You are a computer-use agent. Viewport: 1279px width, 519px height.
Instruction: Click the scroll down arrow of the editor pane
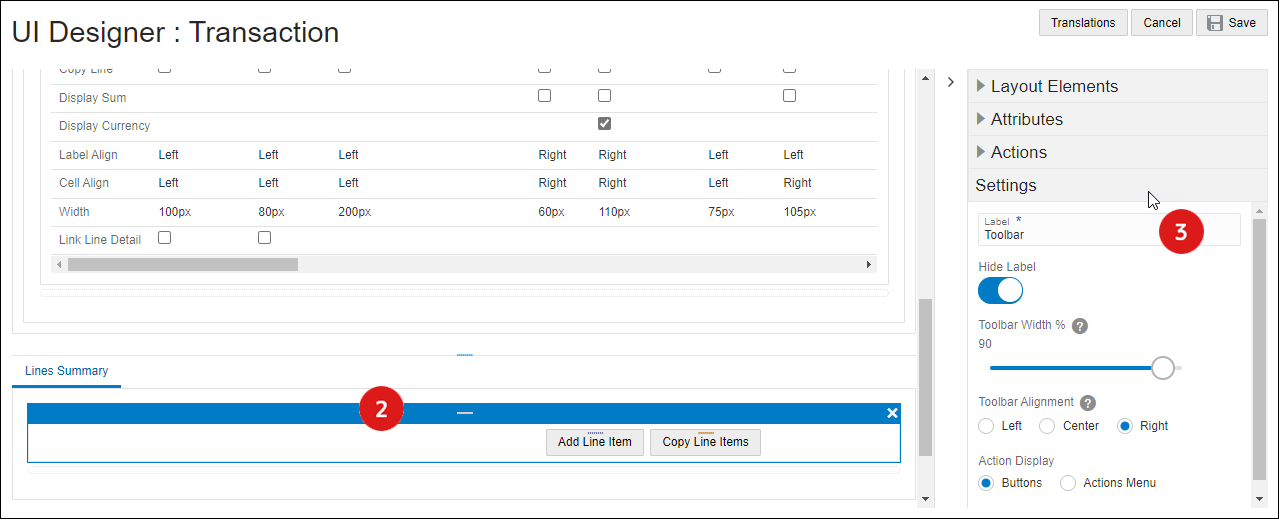tap(925, 499)
